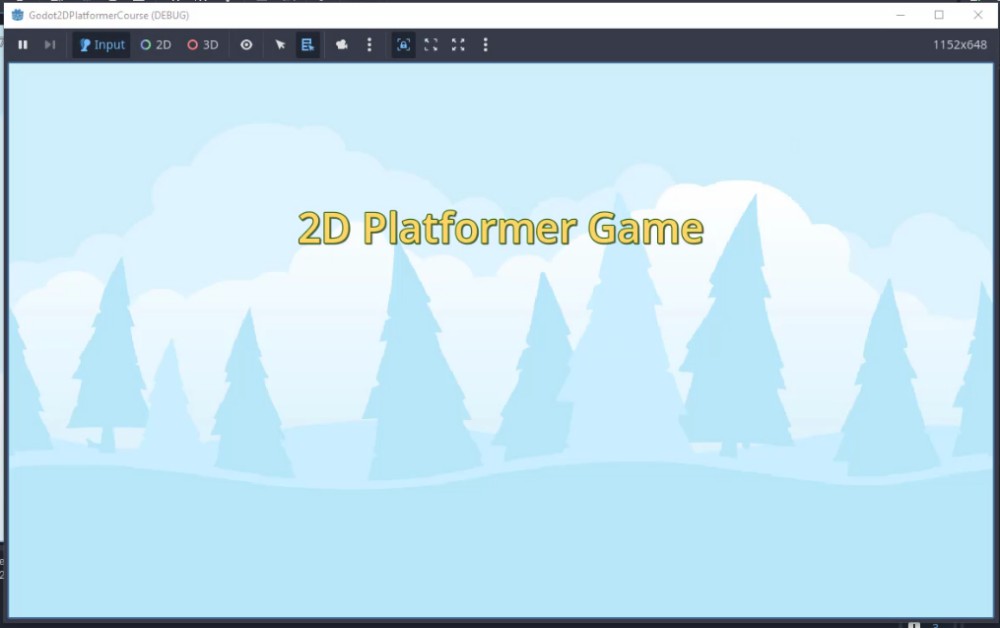Open camera override options menu
This screenshot has width=1000, height=628.
click(x=369, y=45)
